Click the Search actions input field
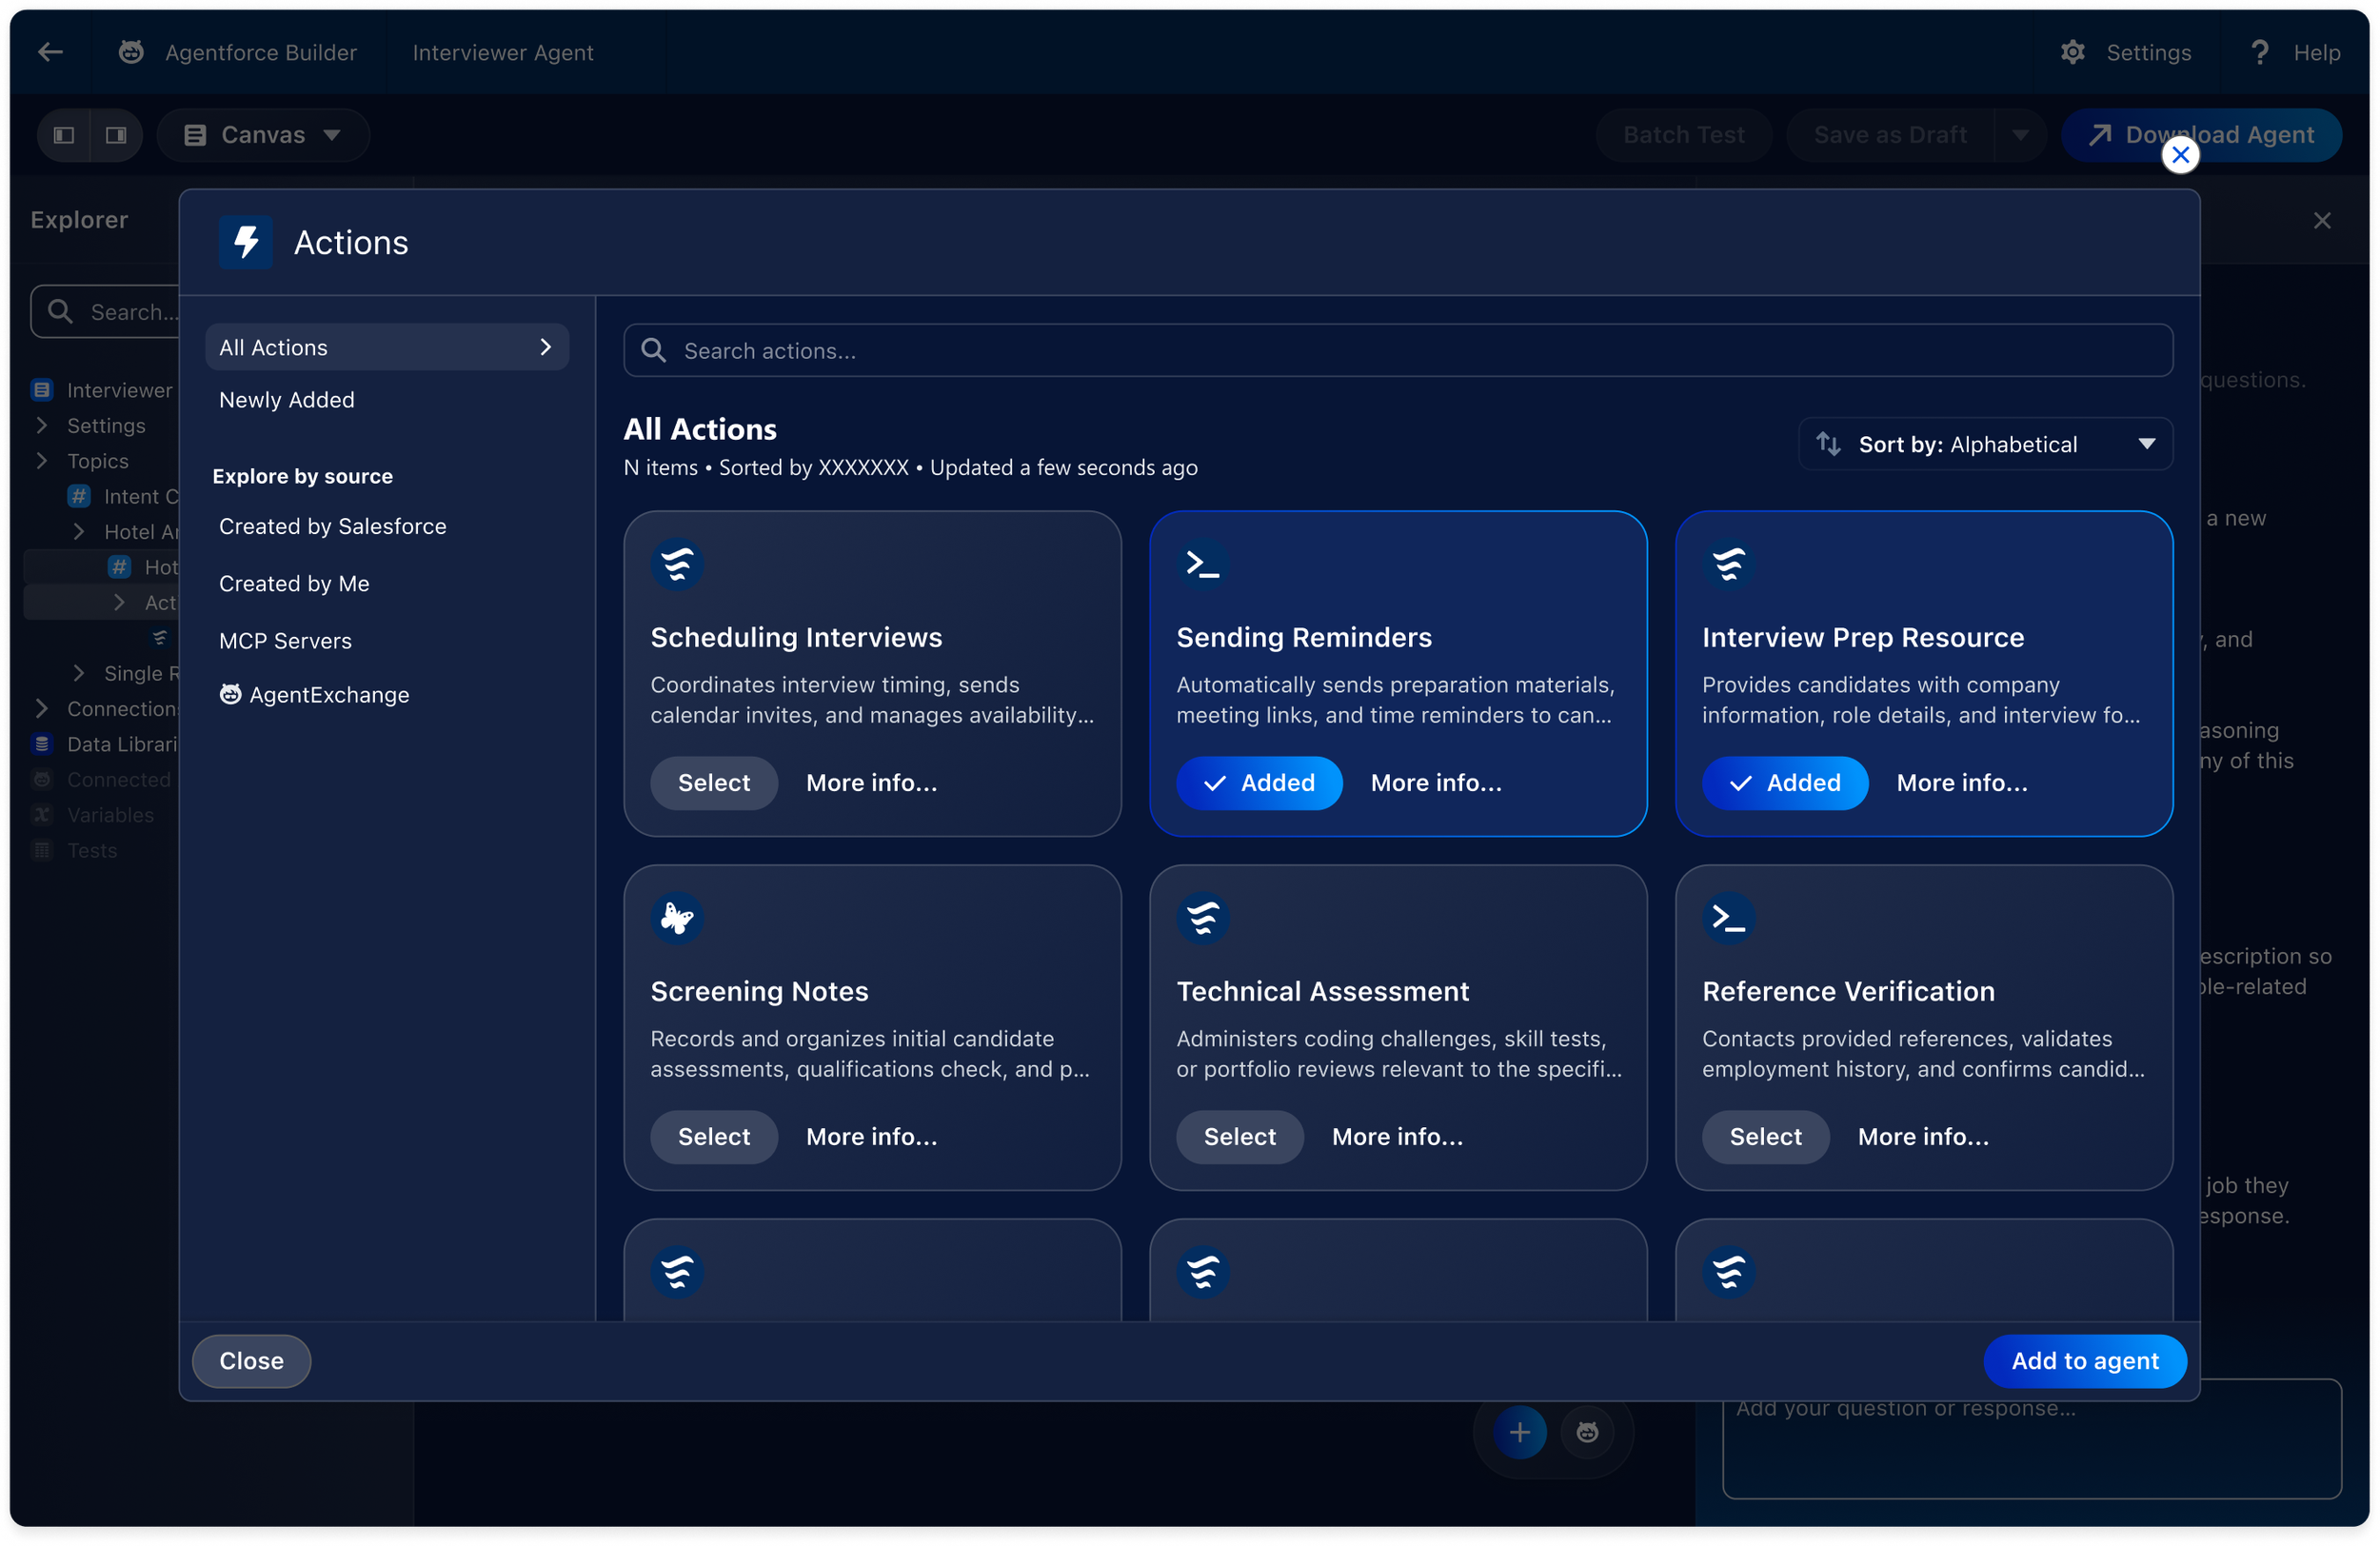This screenshot has height=1546, width=2380. (x=1398, y=350)
